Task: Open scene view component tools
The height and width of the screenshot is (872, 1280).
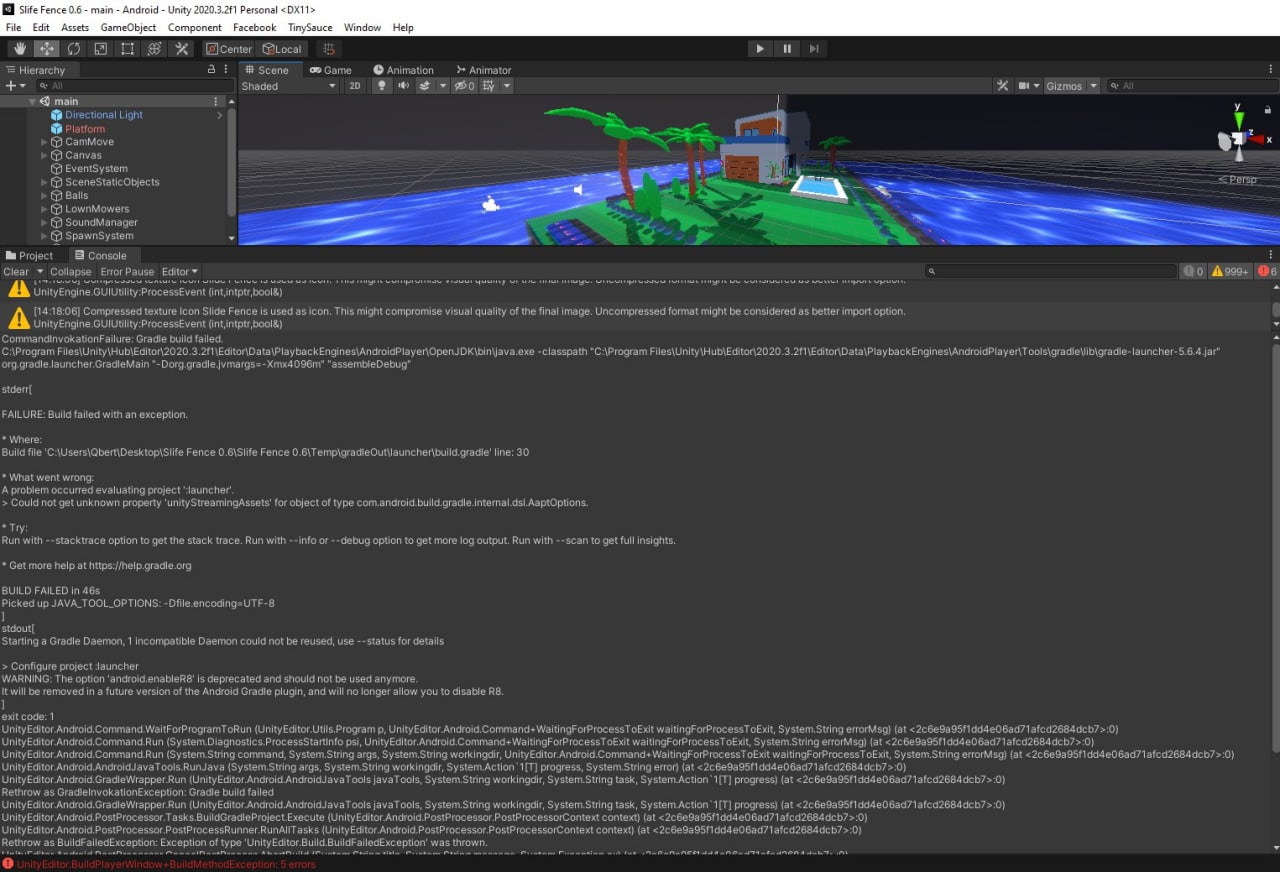Action: click(x=1002, y=86)
